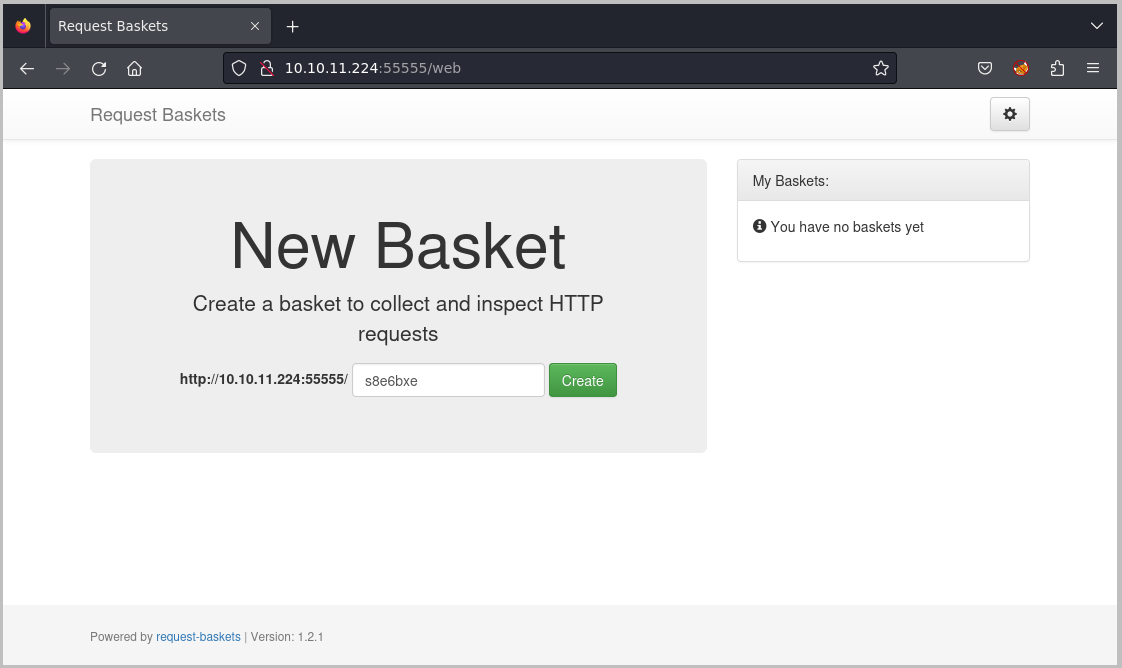Click the insecure connection padlock icon
The image size is (1122, 668).
tap(266, 68)
